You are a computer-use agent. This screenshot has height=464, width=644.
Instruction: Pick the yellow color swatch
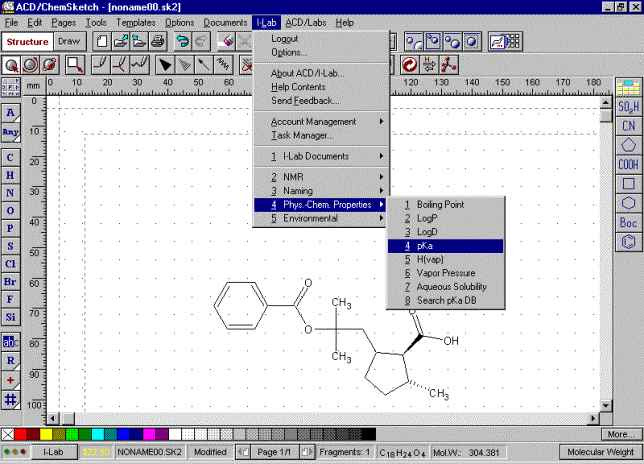coord(46,434)
